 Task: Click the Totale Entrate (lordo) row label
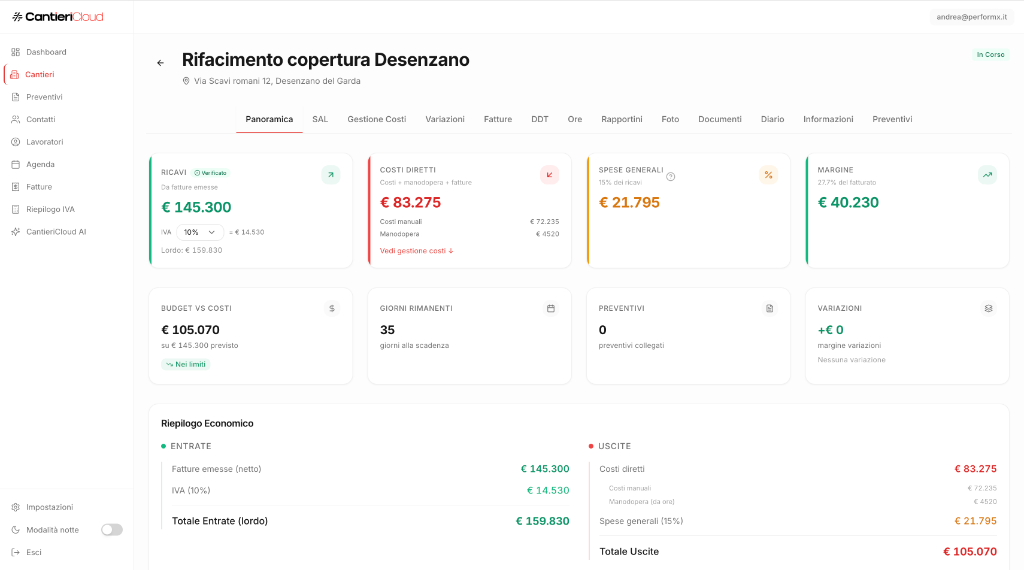click(219, 521)
